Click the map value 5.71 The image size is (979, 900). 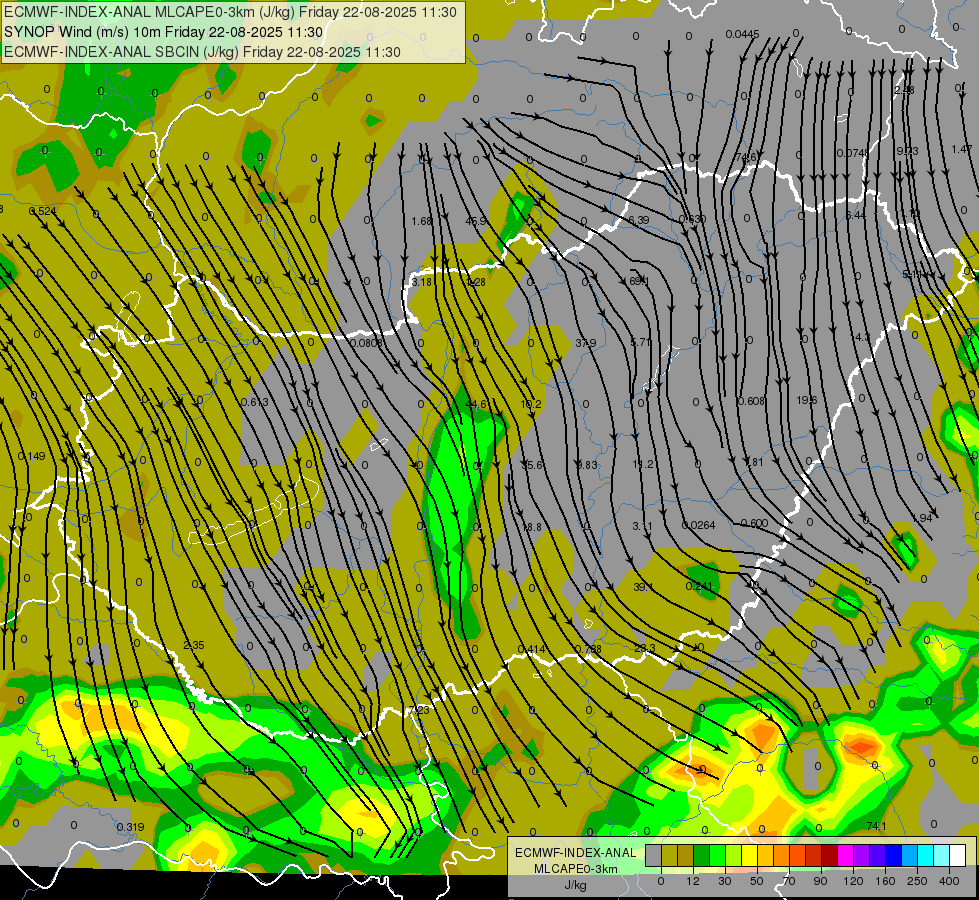(x=641, y=343)
